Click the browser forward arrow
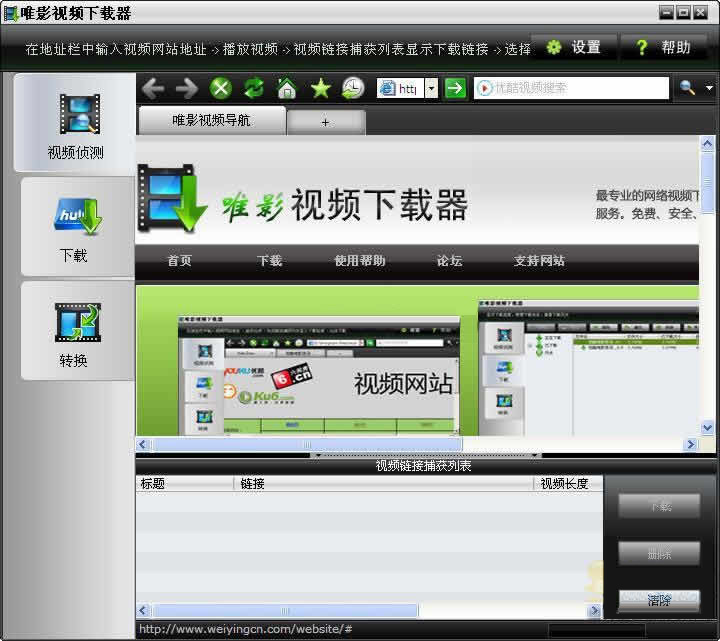 pyautogui.click(x=186, y=89)
